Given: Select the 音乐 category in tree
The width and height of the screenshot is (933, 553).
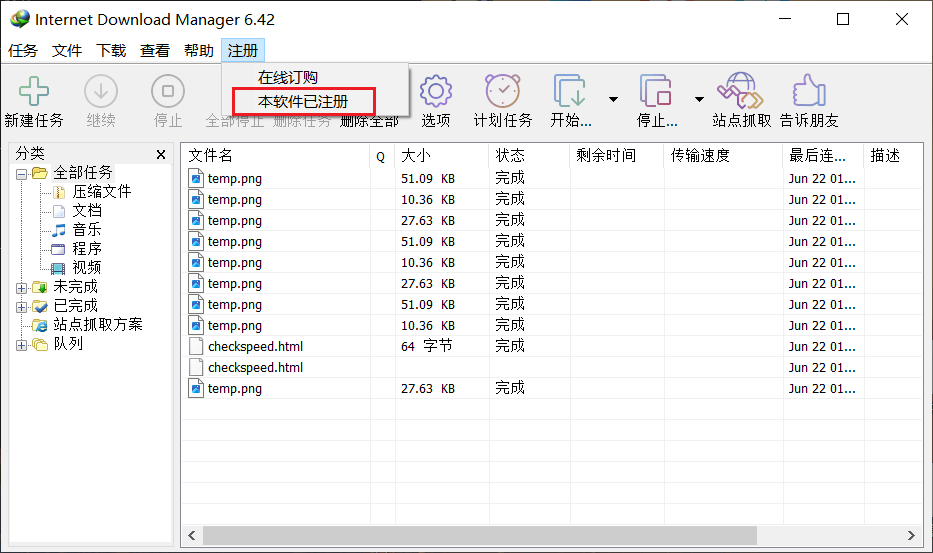Looking at the screenshot, I should [x=86, y=230].
